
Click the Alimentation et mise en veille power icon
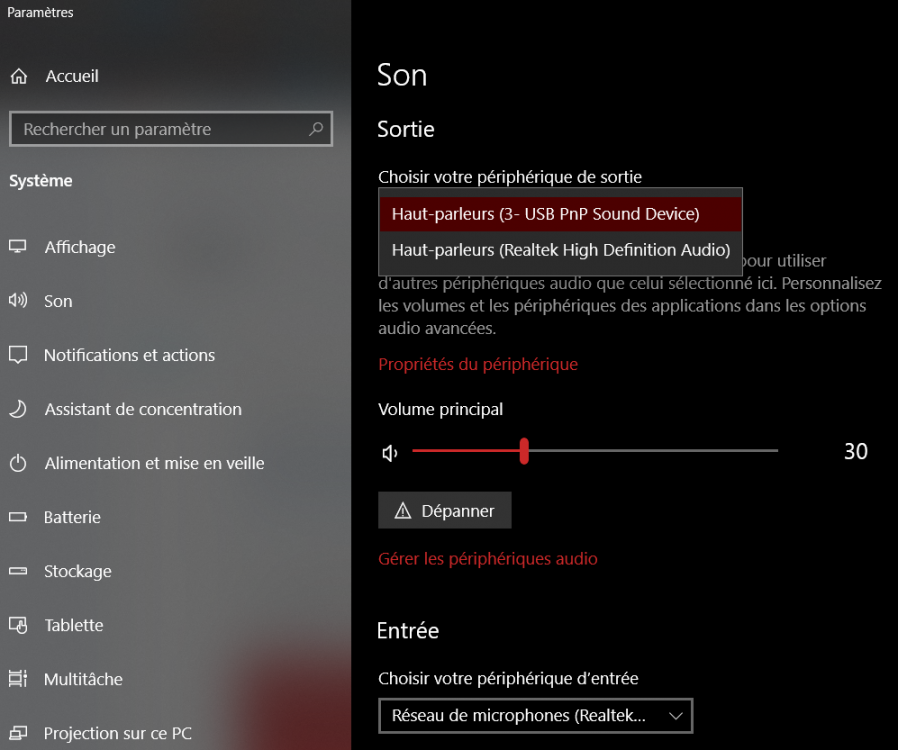(x=18, y=463)
